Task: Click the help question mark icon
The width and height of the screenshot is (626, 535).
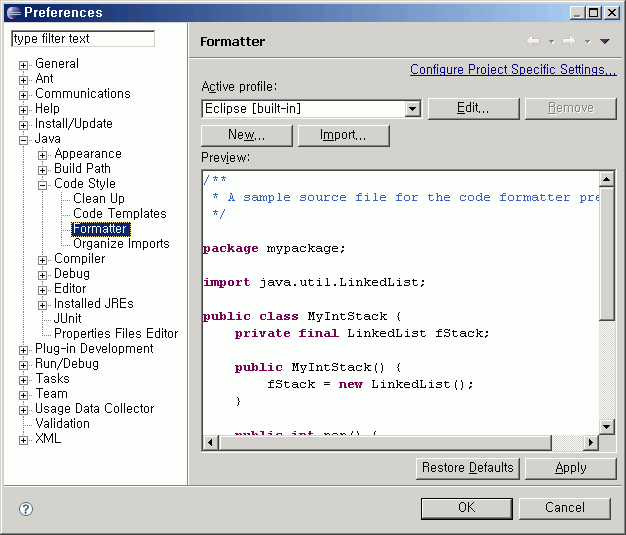Action: point(26,509)
